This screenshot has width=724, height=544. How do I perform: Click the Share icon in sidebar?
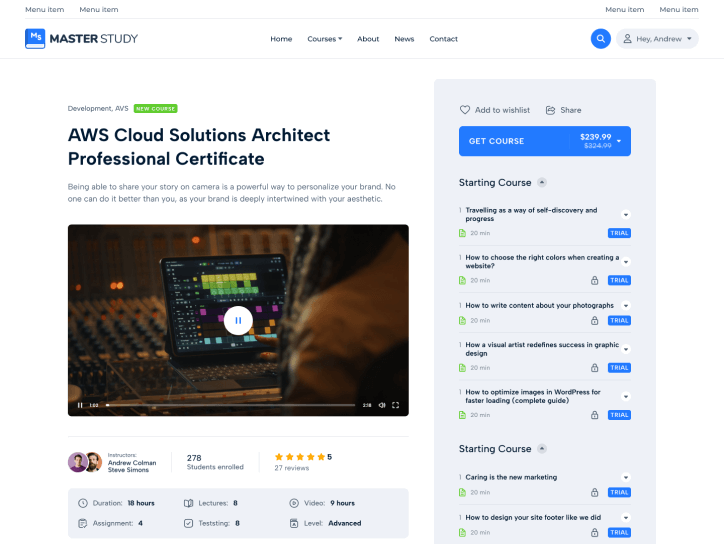point(551,110)
